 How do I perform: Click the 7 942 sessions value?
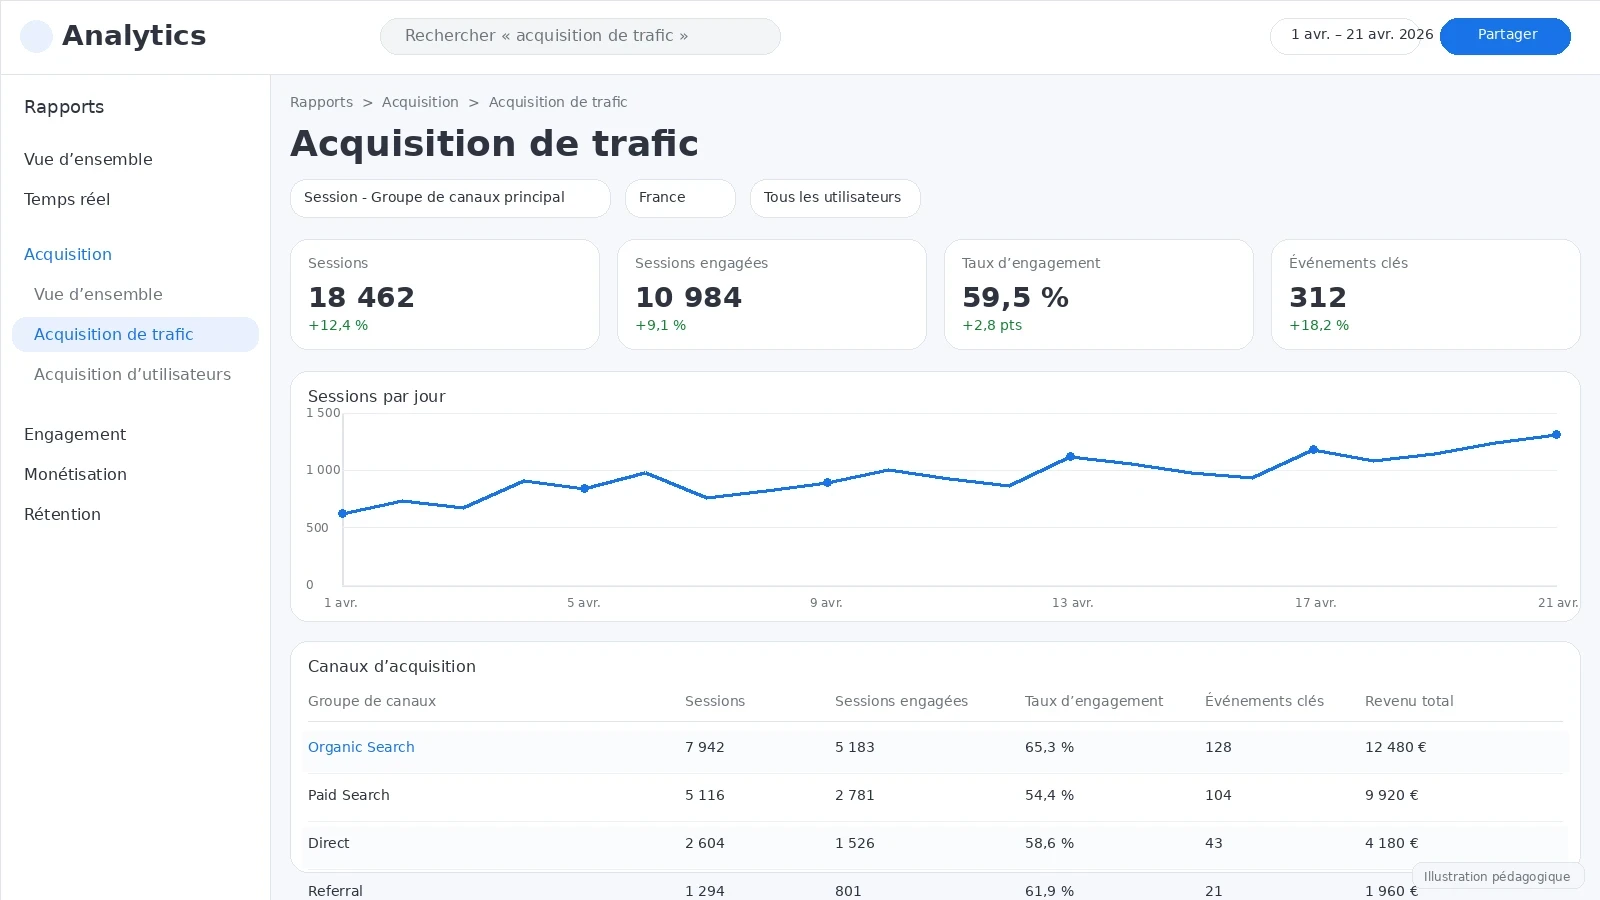705,747
